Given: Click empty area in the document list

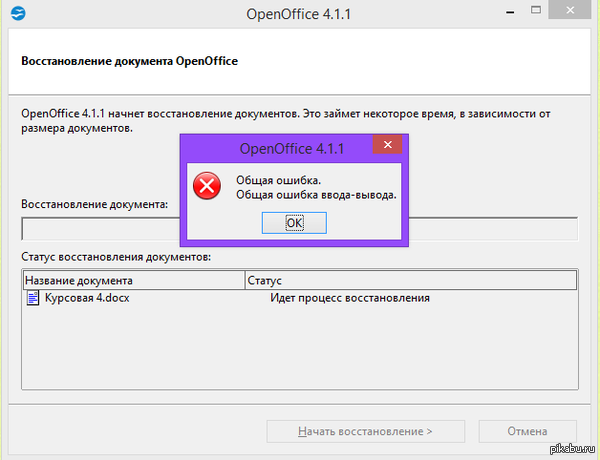Looking at the screenshot, I should 300,350.
